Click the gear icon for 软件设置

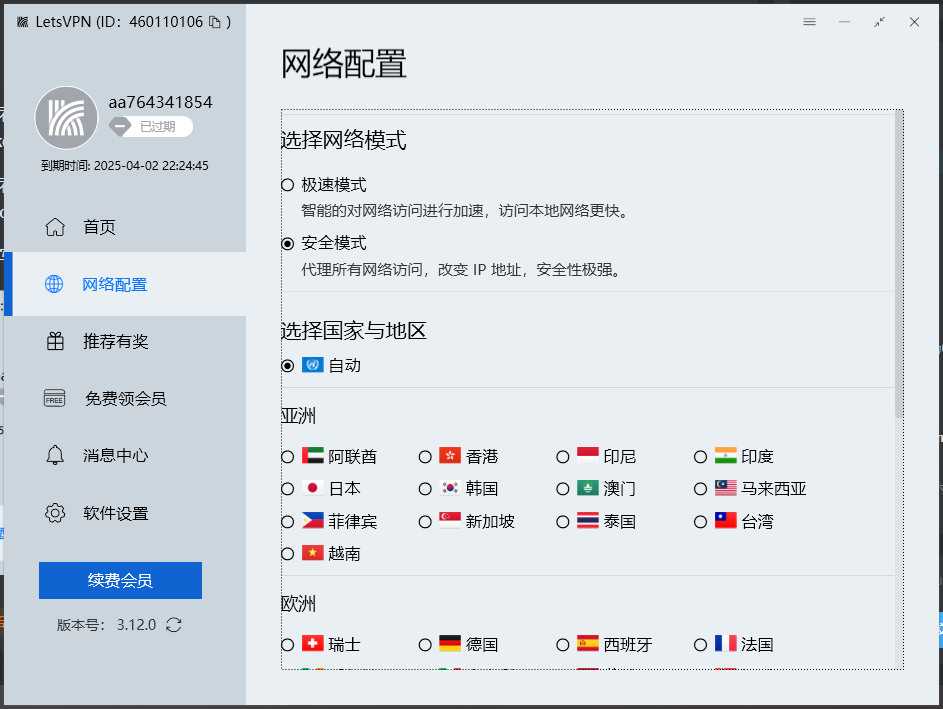(x=55, y=513)
